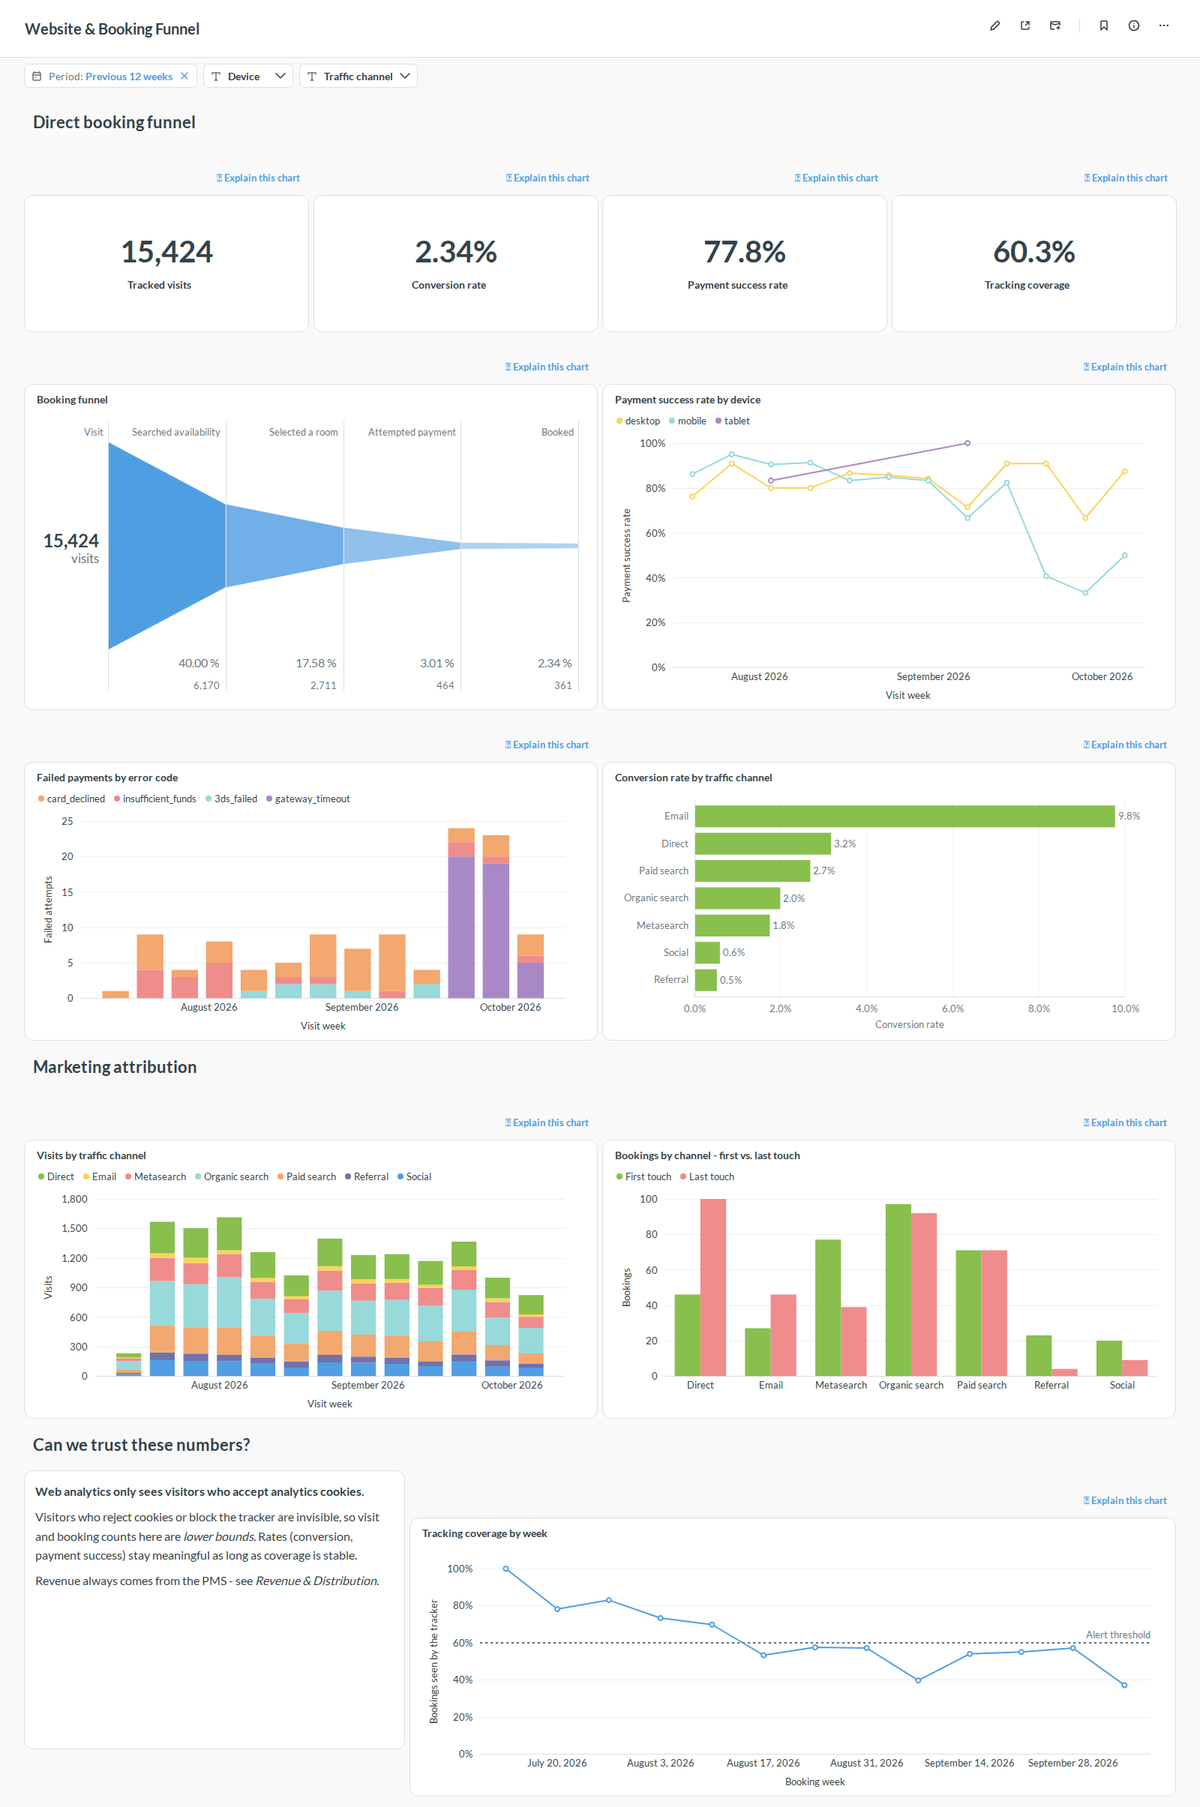The image size is (1200, 1807).
Task: Explain the Bookings by channel first vs last touch chart
Action: (1124, 1123)
